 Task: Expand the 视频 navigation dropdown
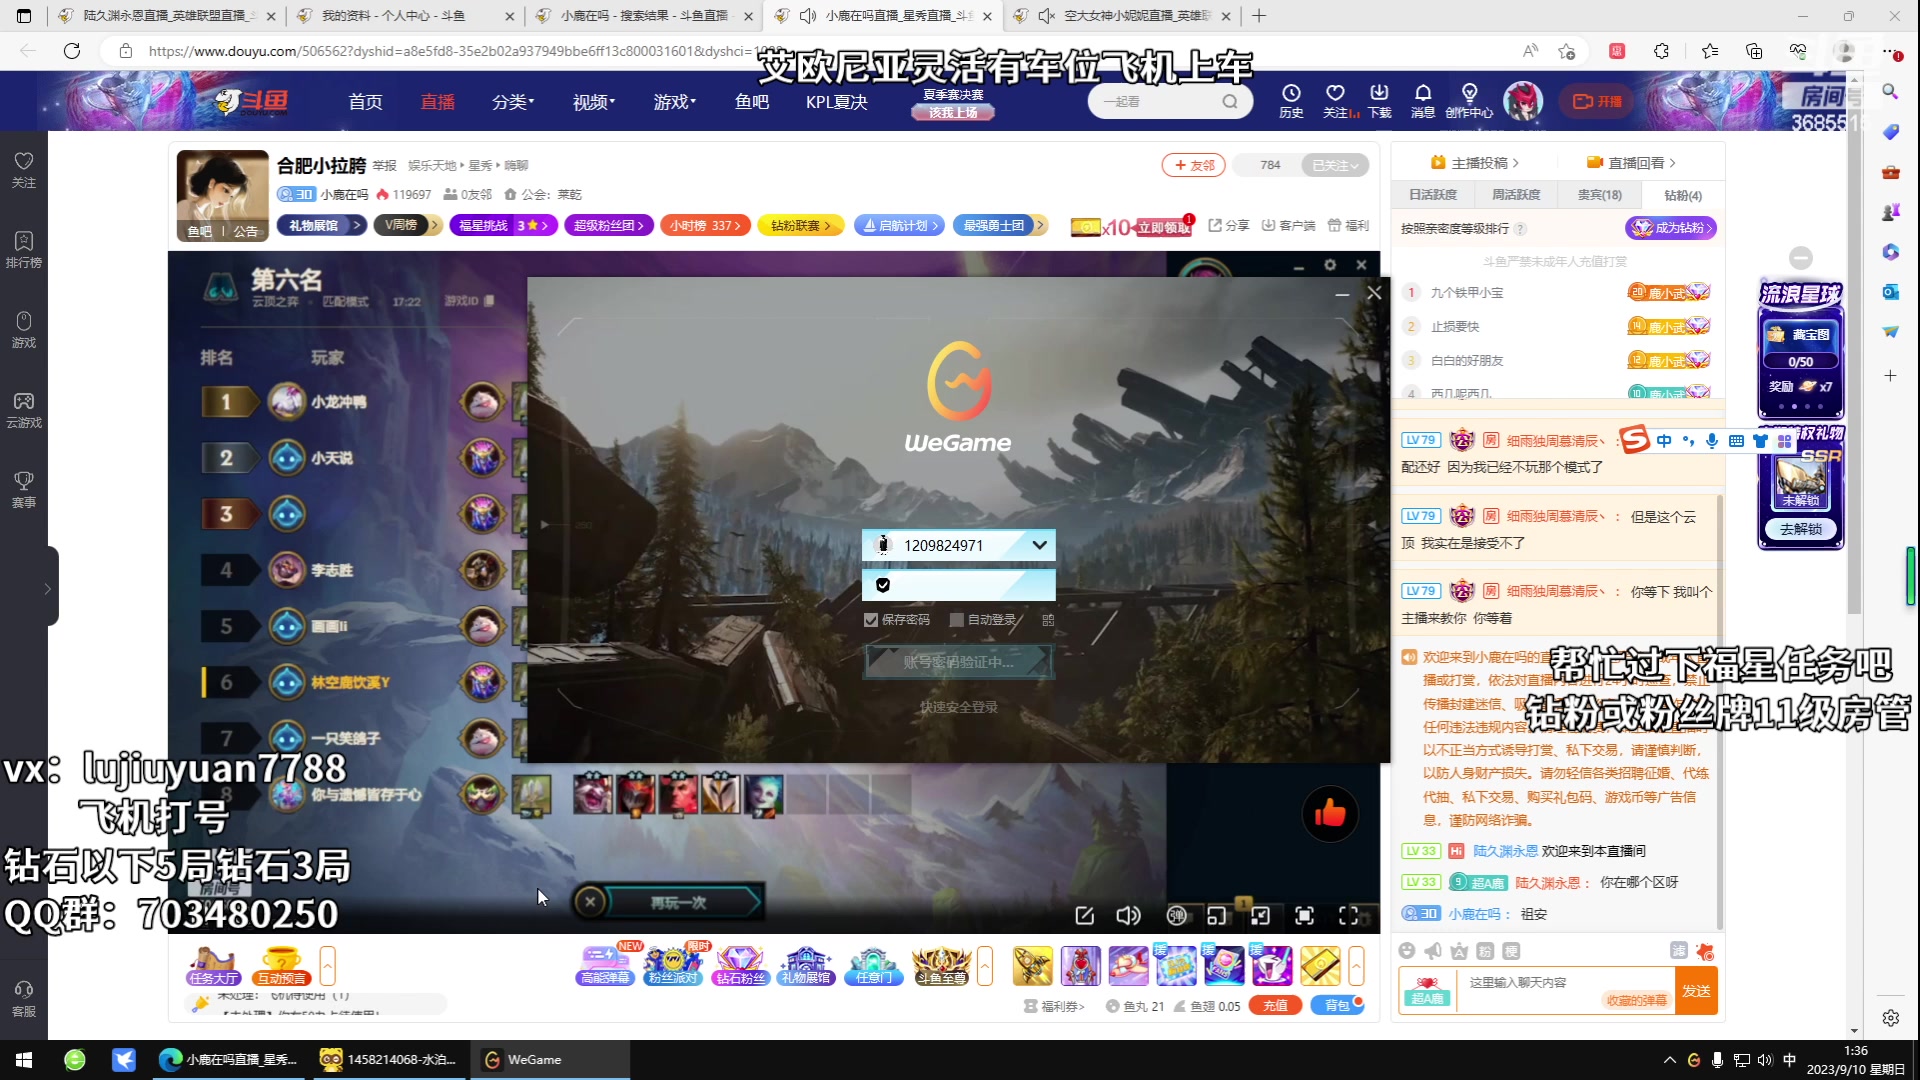pos(594,101)
